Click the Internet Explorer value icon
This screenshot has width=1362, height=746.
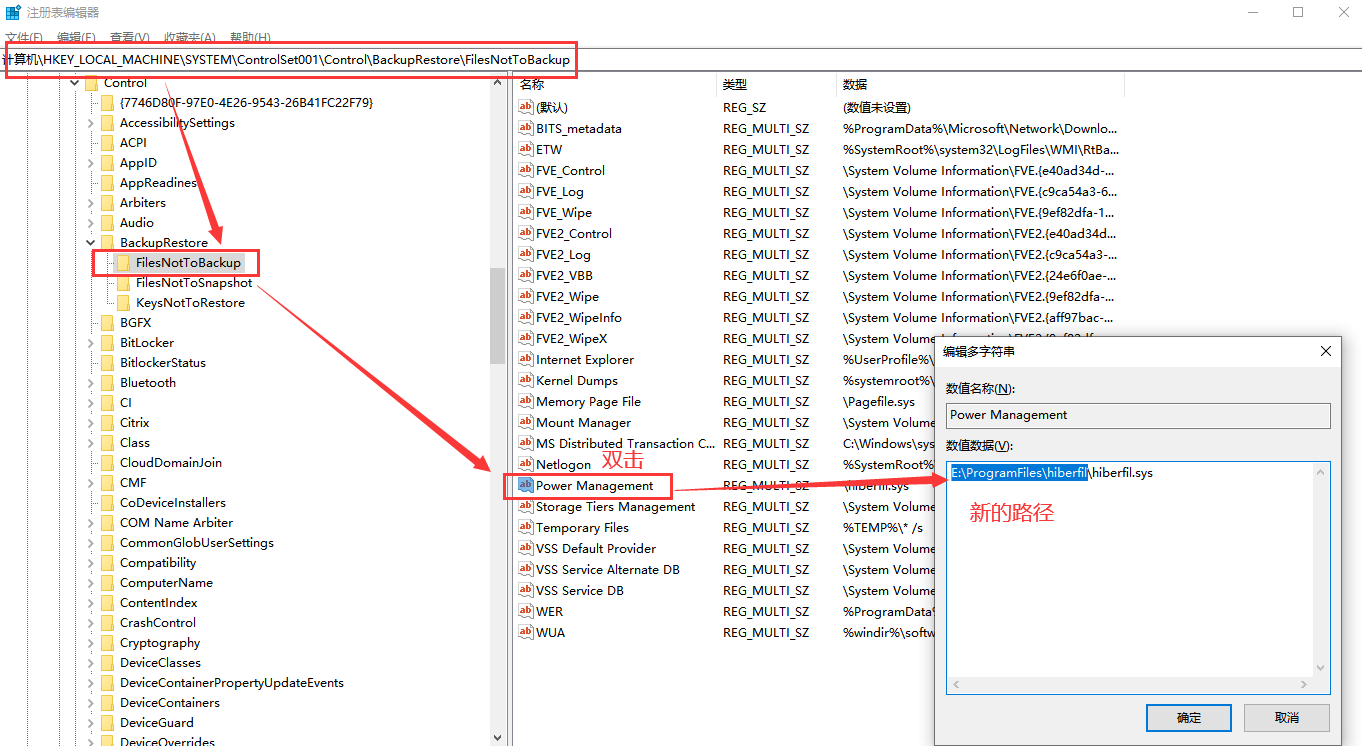click(x=526, y=359)
